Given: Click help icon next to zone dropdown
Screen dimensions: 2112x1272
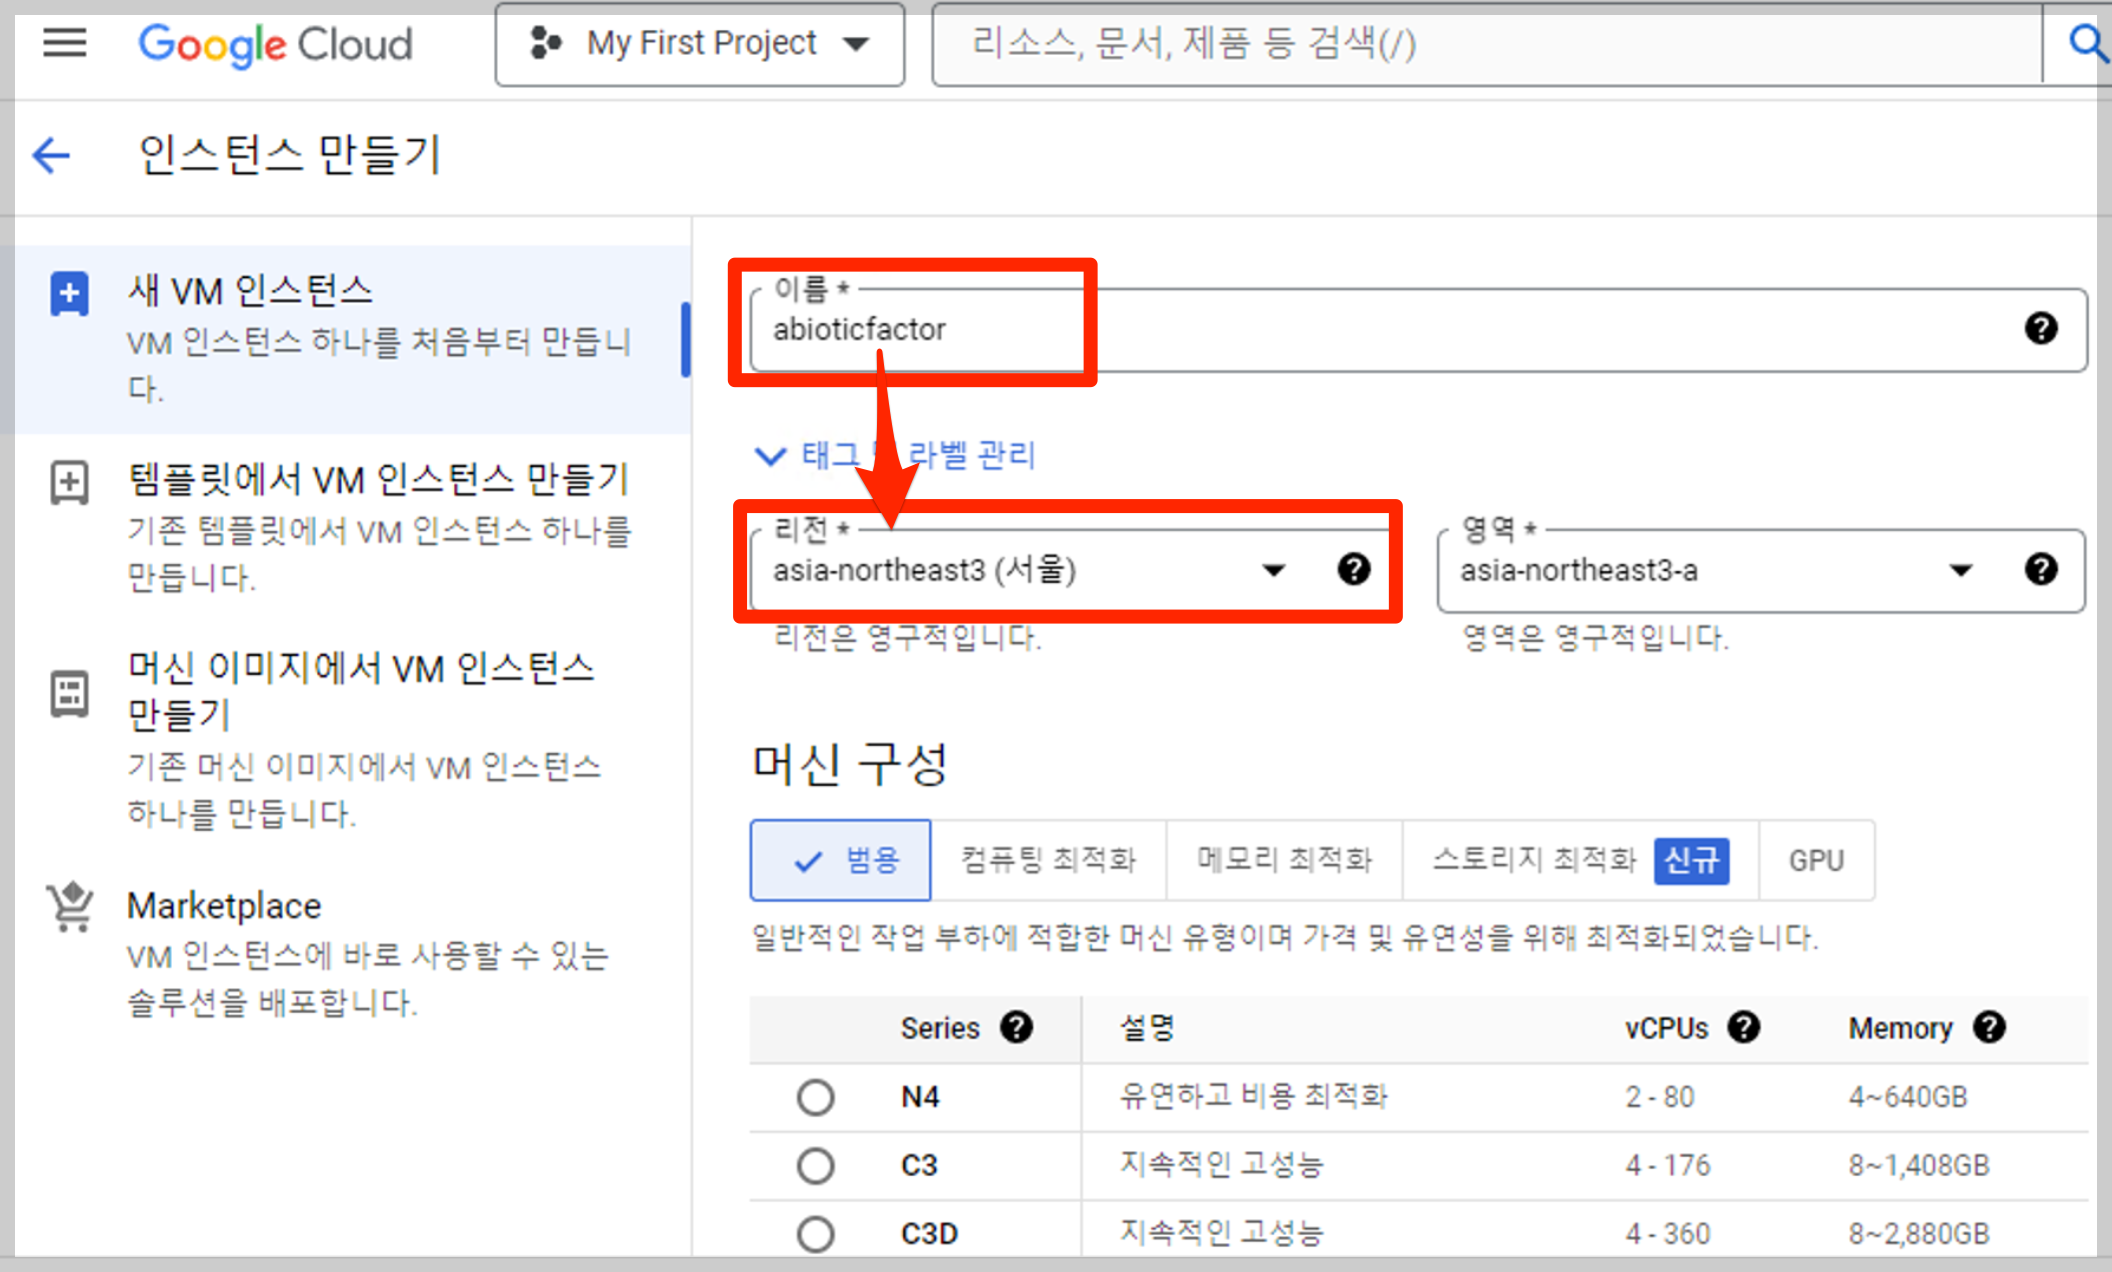Looking at the screenshot, I should click(2040, 569).
